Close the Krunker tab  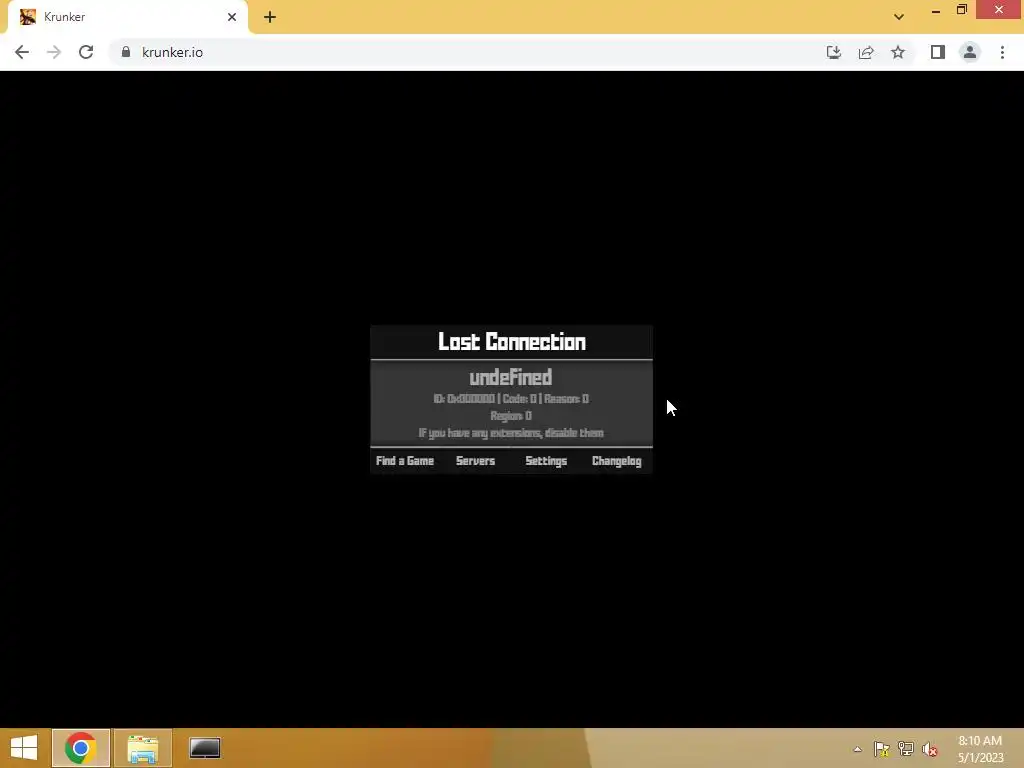click(232, 17)
